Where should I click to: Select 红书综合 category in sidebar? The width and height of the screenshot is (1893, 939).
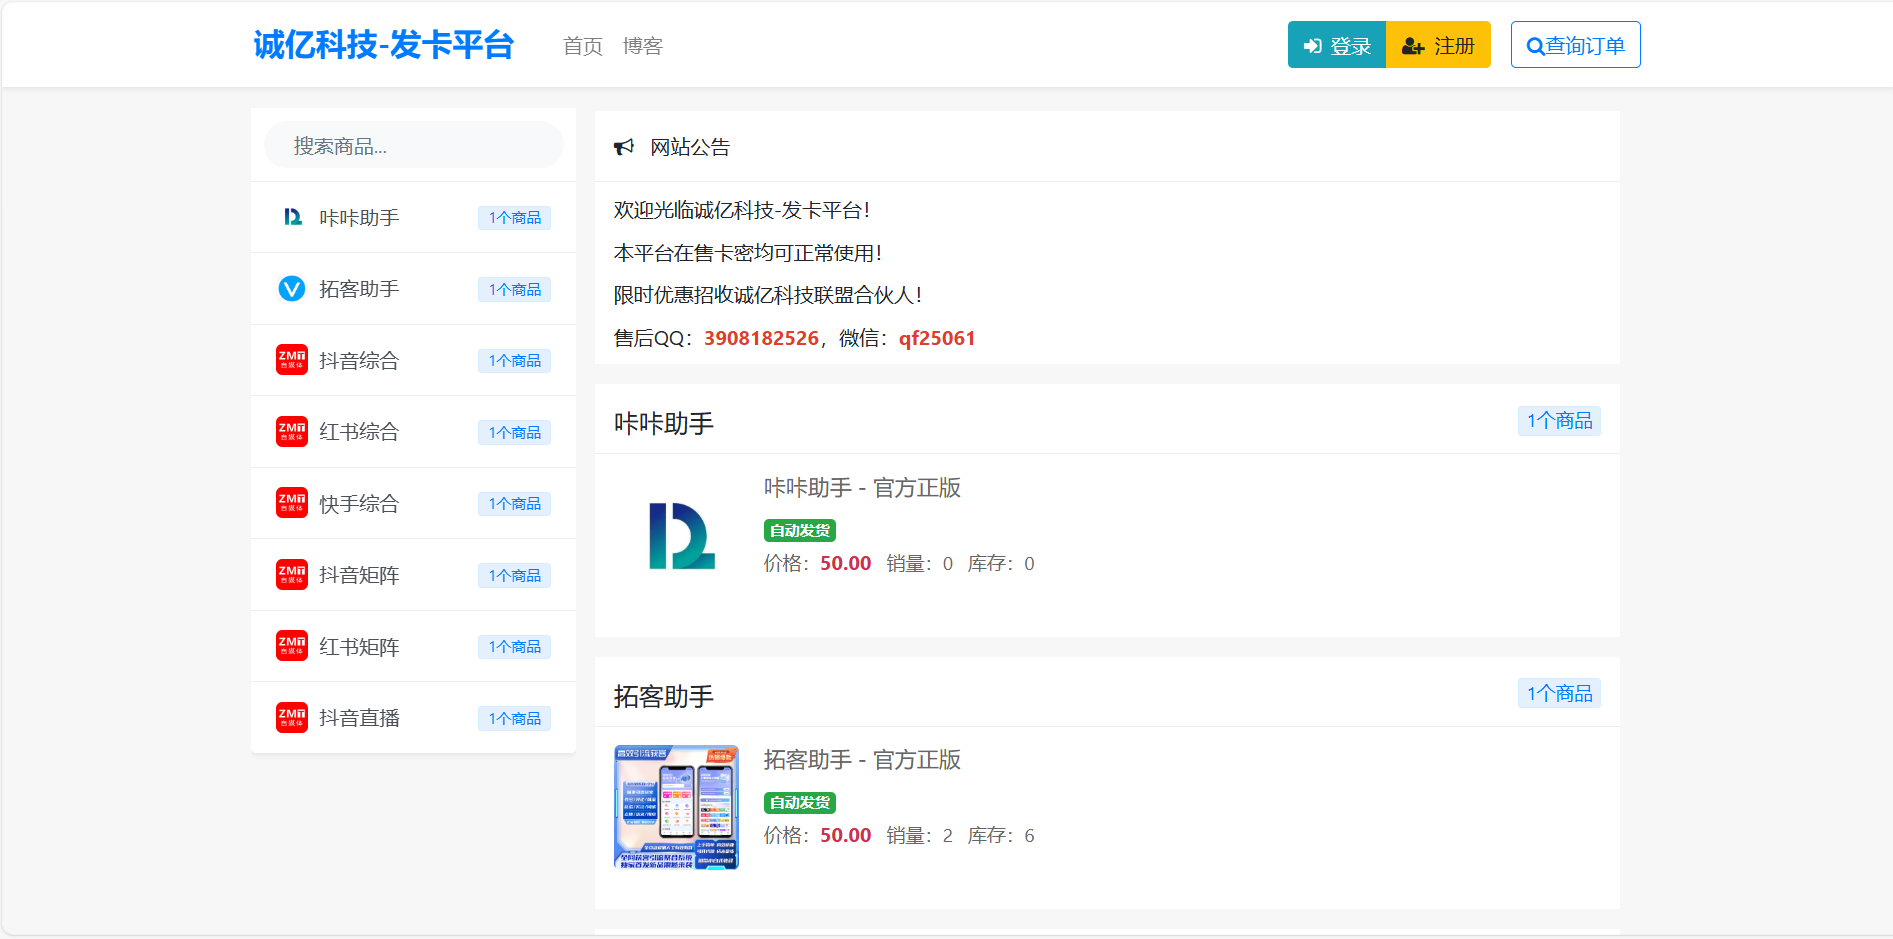413,432
